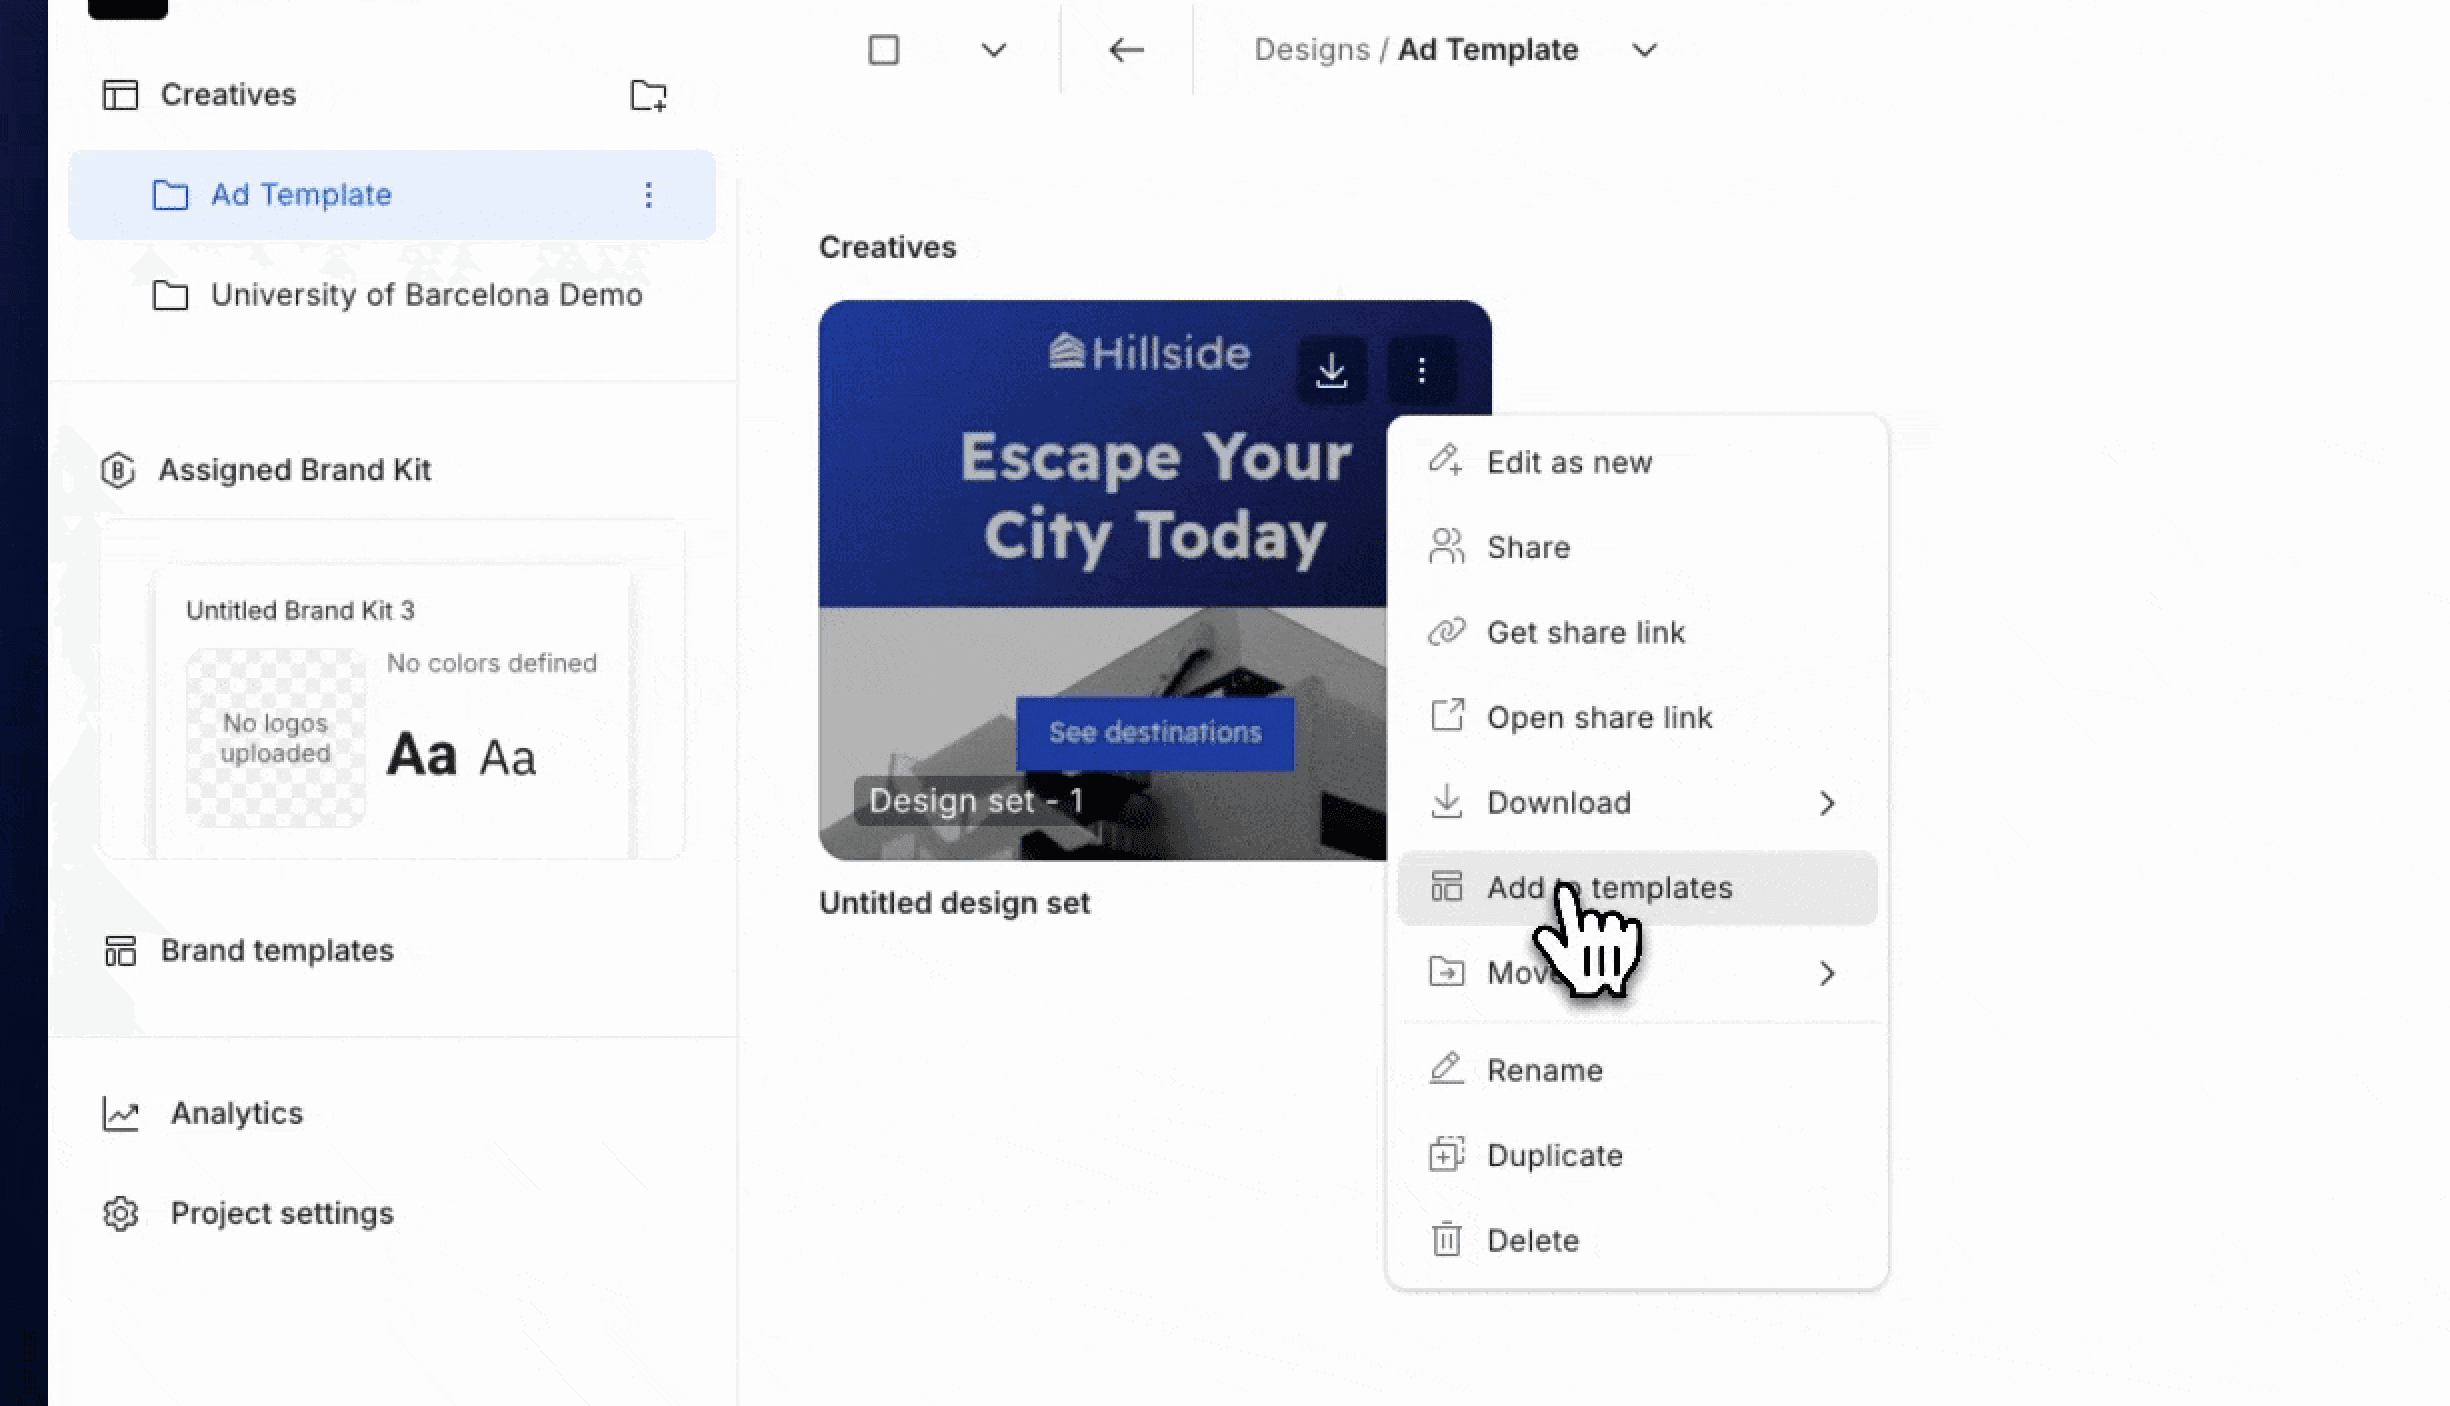Open the Creatives panel icon
2450x1406 pixels.
[120, 94]
